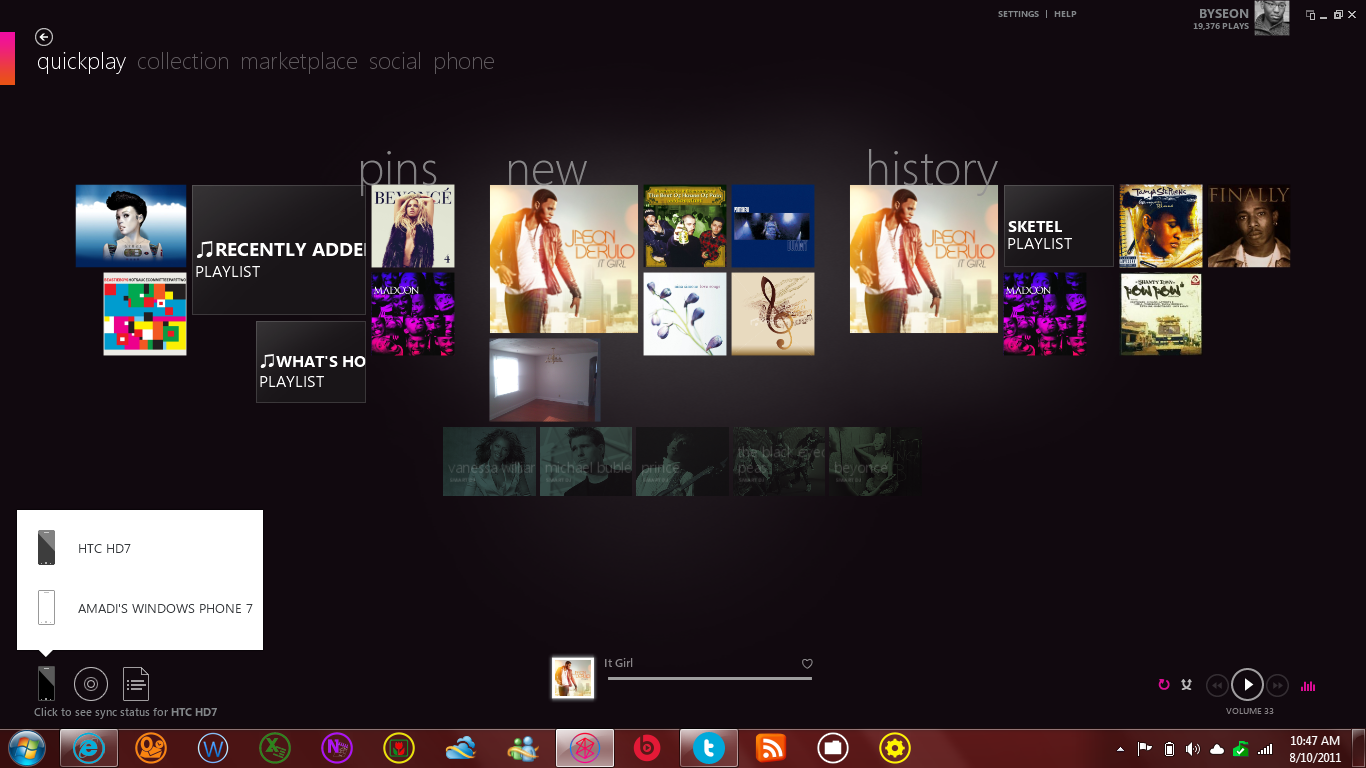Click the It Girl now playing thumbnail
This screenshot has height=768, width=1366.
pyautogui.click(x=573, y=677)
